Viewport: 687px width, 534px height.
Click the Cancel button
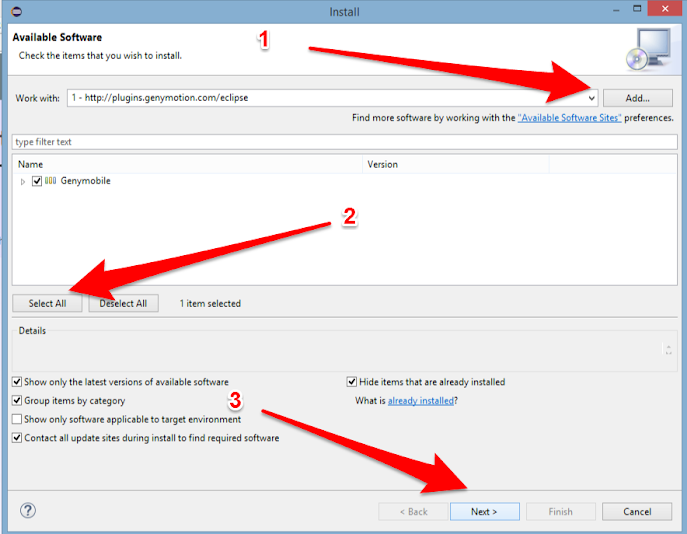[x=637, y=512]
